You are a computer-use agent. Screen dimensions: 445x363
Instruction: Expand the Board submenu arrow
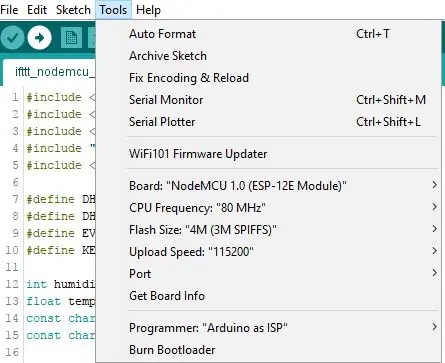(x=434, y=185)
